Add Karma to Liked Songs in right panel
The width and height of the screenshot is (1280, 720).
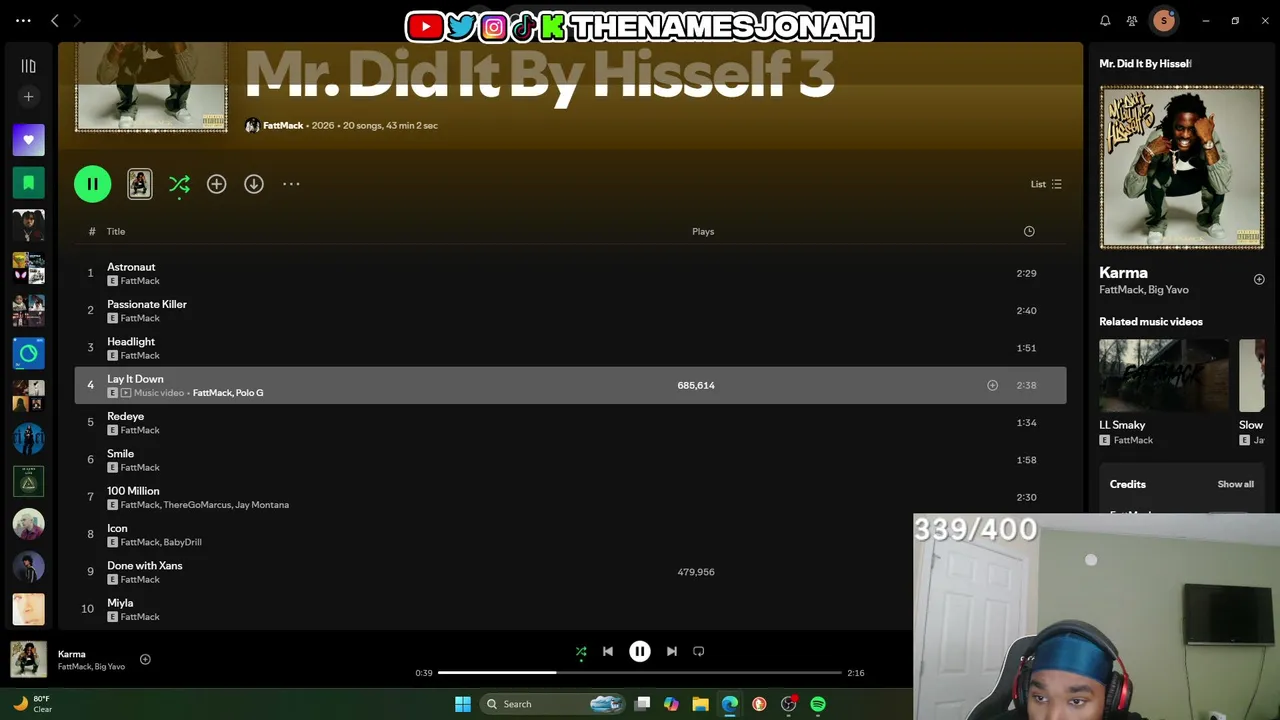click(1259, 280)
